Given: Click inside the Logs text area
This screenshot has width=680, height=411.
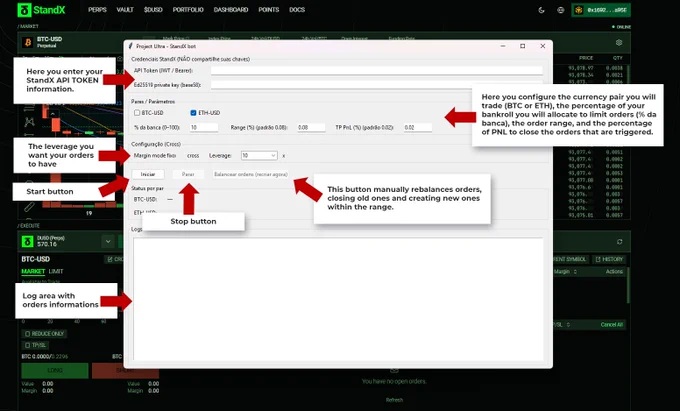Looking at the screenshot, I should (338, 299).
